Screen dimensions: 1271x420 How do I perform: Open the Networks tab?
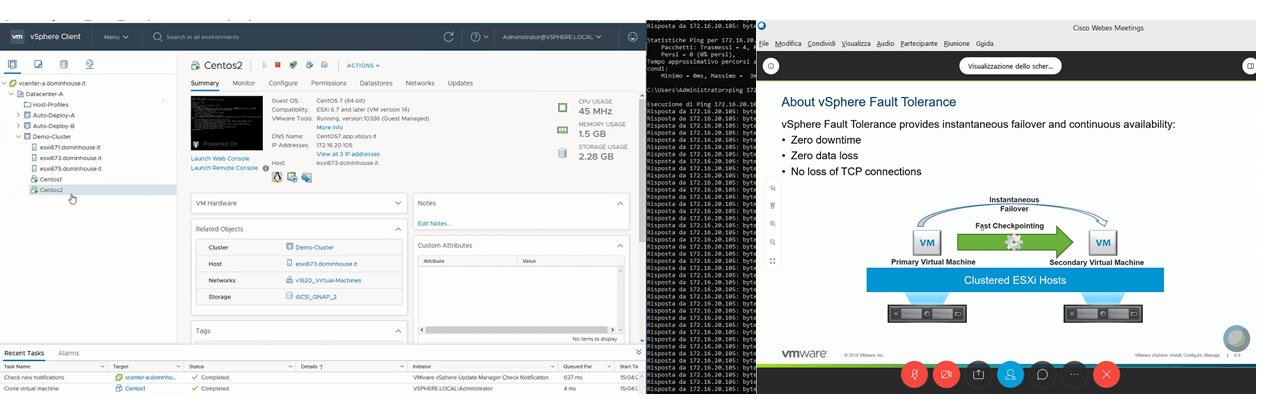(420, 83)
